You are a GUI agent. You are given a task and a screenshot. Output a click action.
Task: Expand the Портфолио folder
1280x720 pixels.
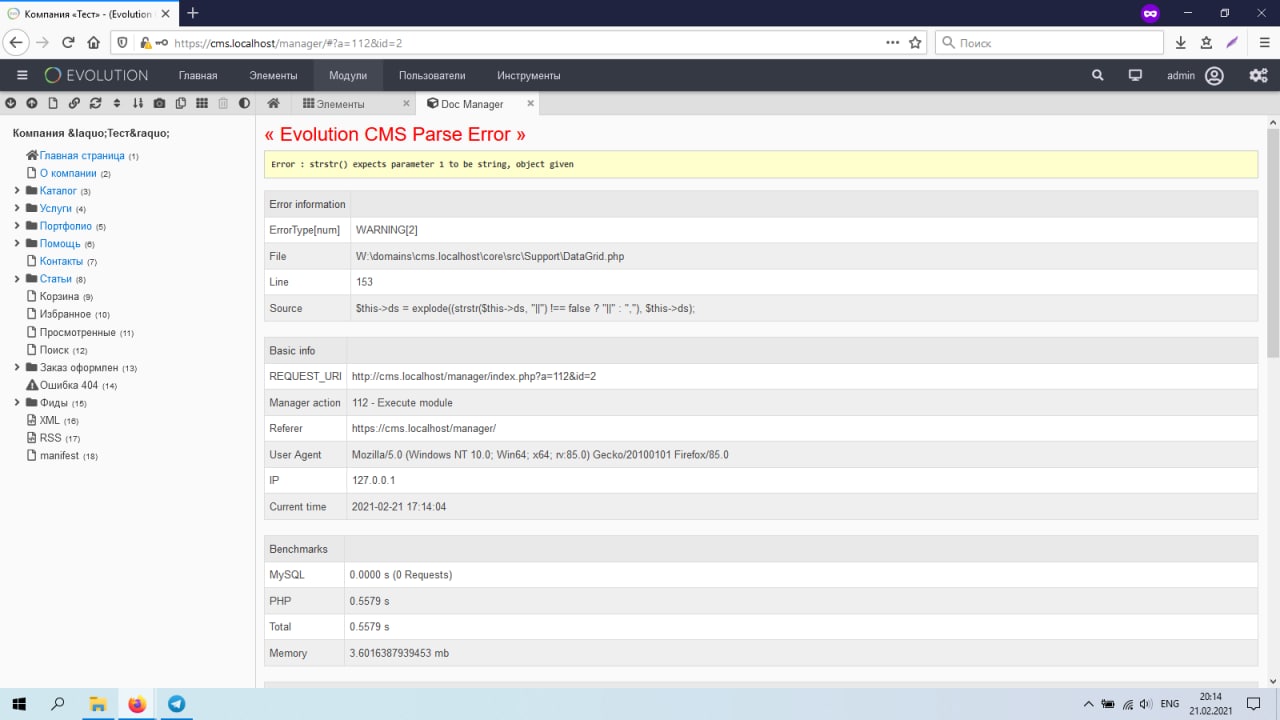[17, 226]
